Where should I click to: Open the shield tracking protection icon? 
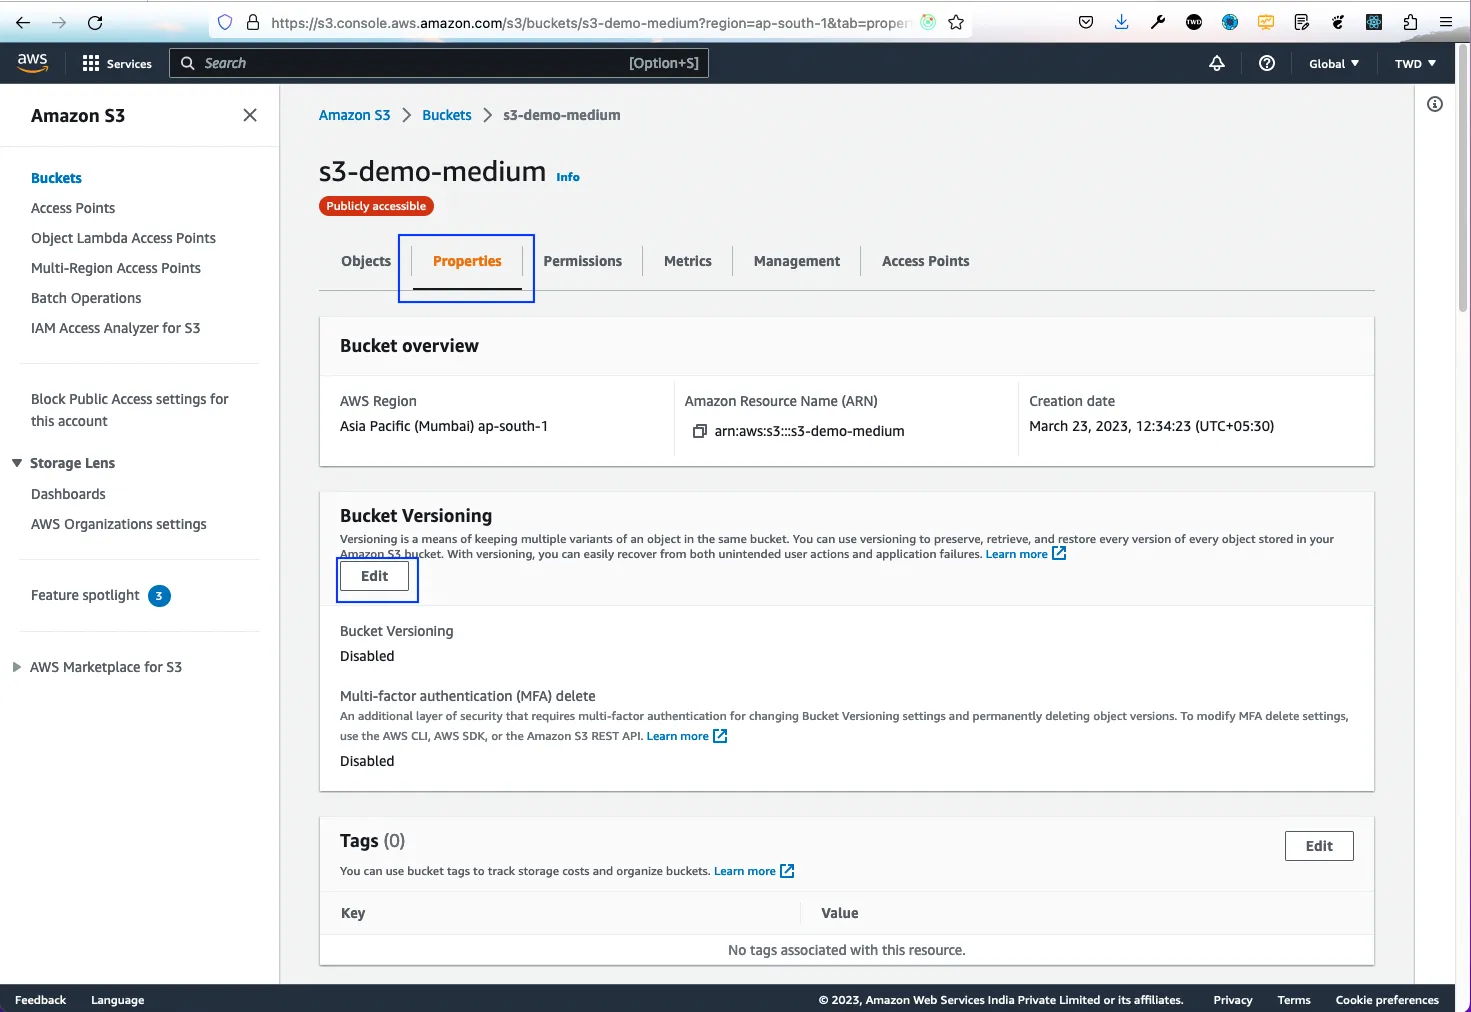pyautogui.click(x=225, y=22)
